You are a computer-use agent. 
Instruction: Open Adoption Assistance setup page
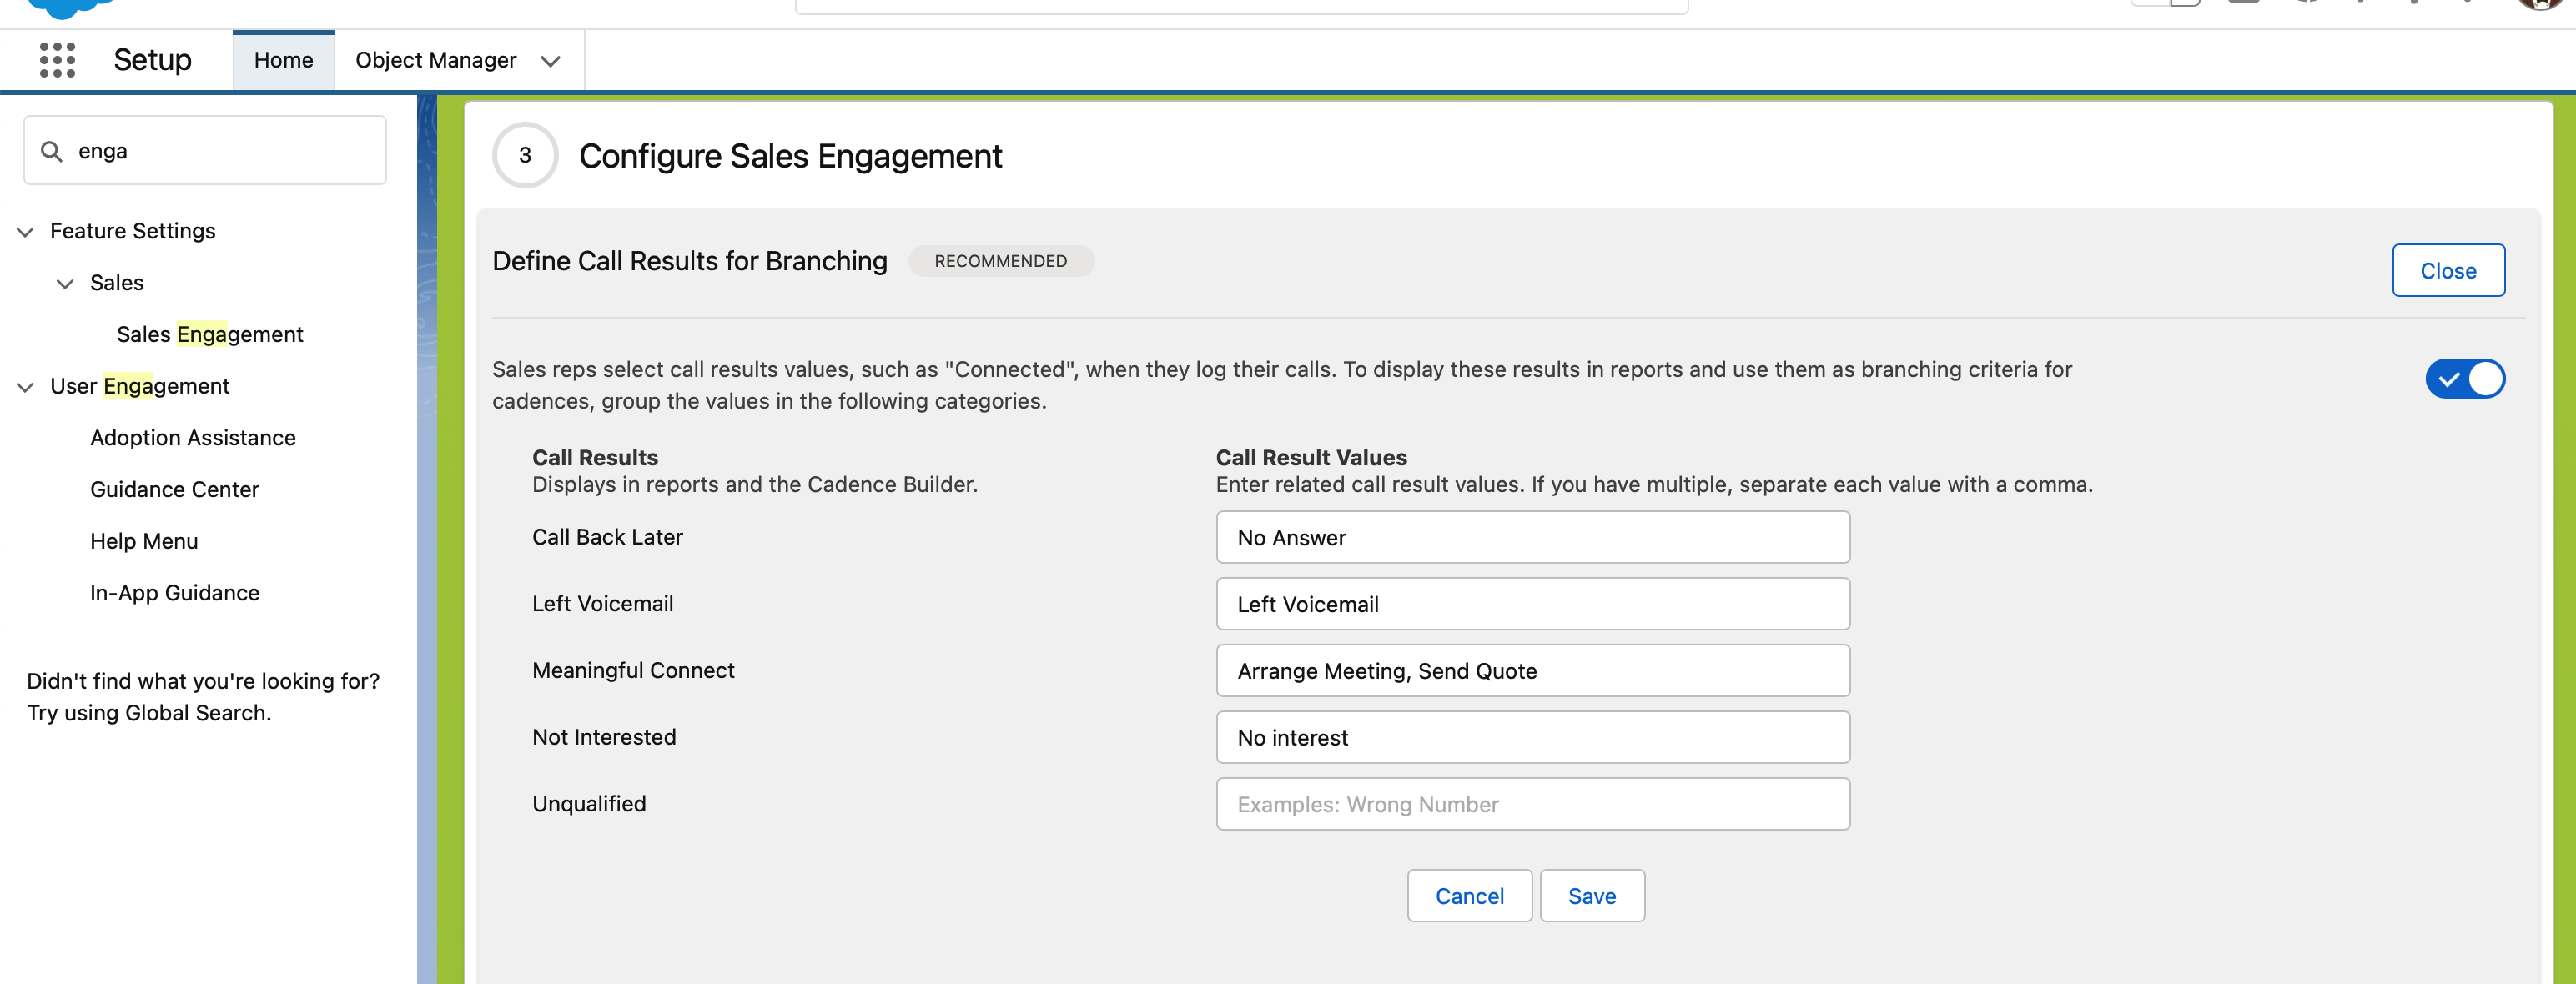193,437
